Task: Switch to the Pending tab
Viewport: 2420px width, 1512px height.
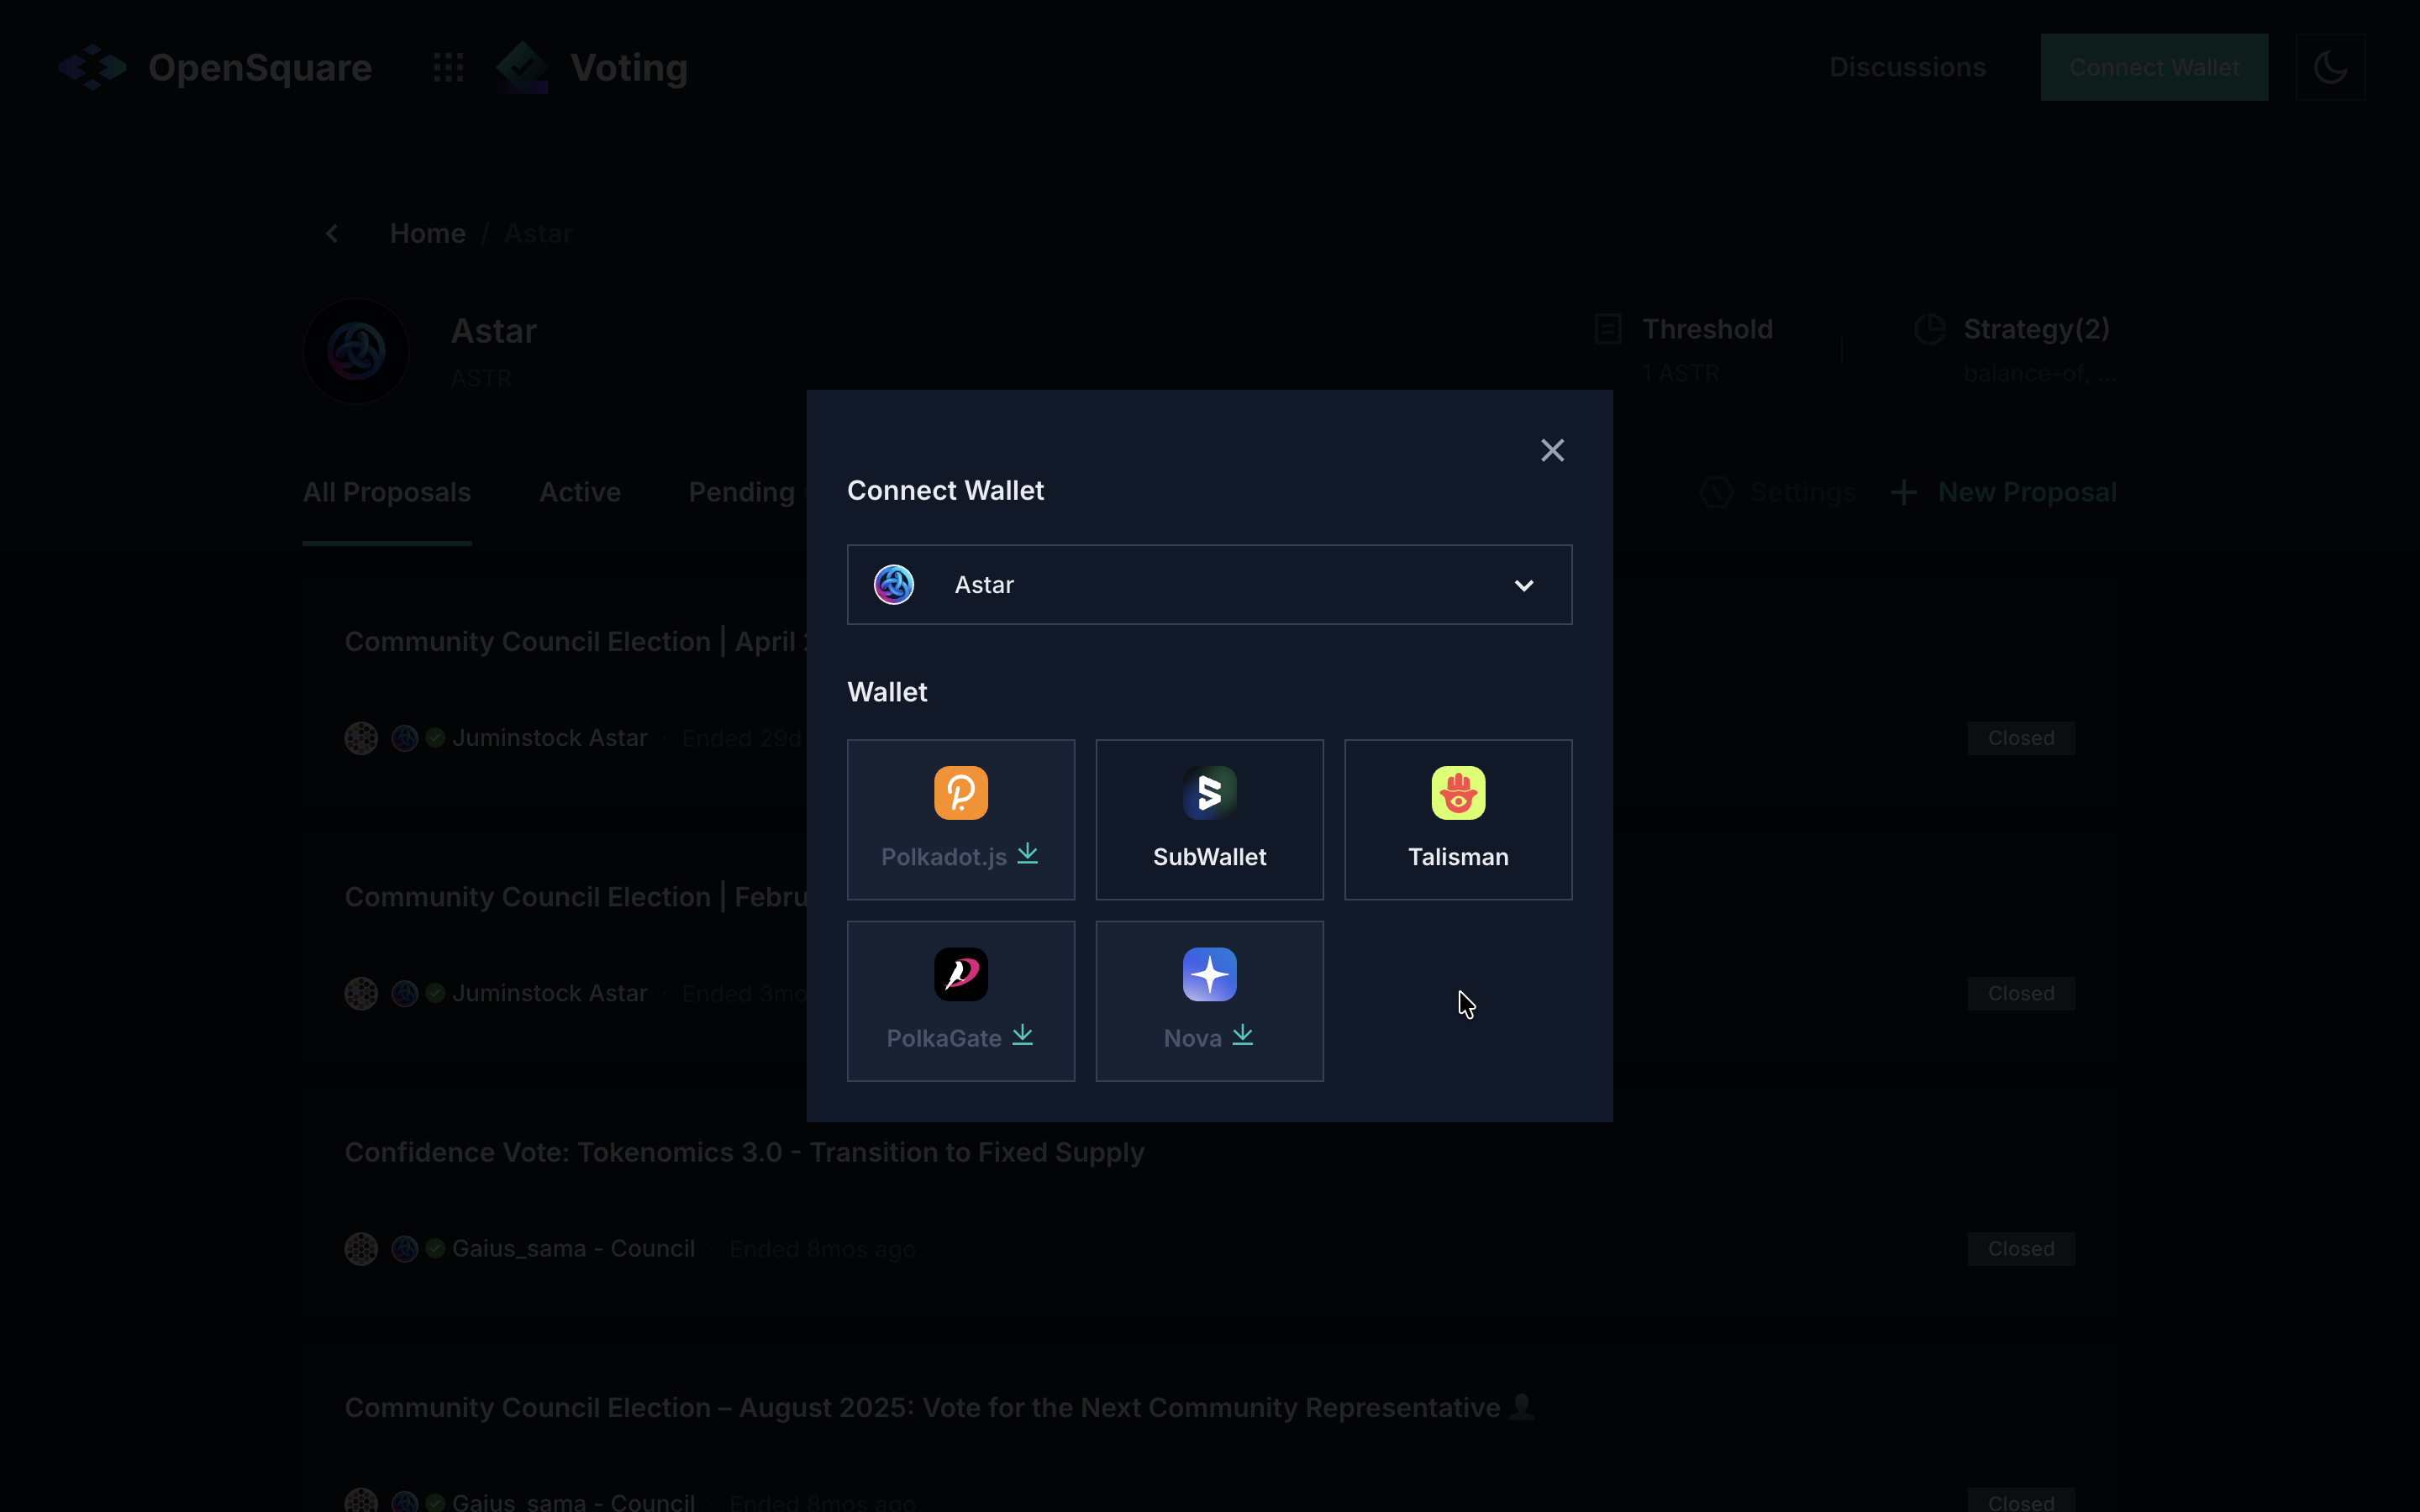Action: click(742, 492)
